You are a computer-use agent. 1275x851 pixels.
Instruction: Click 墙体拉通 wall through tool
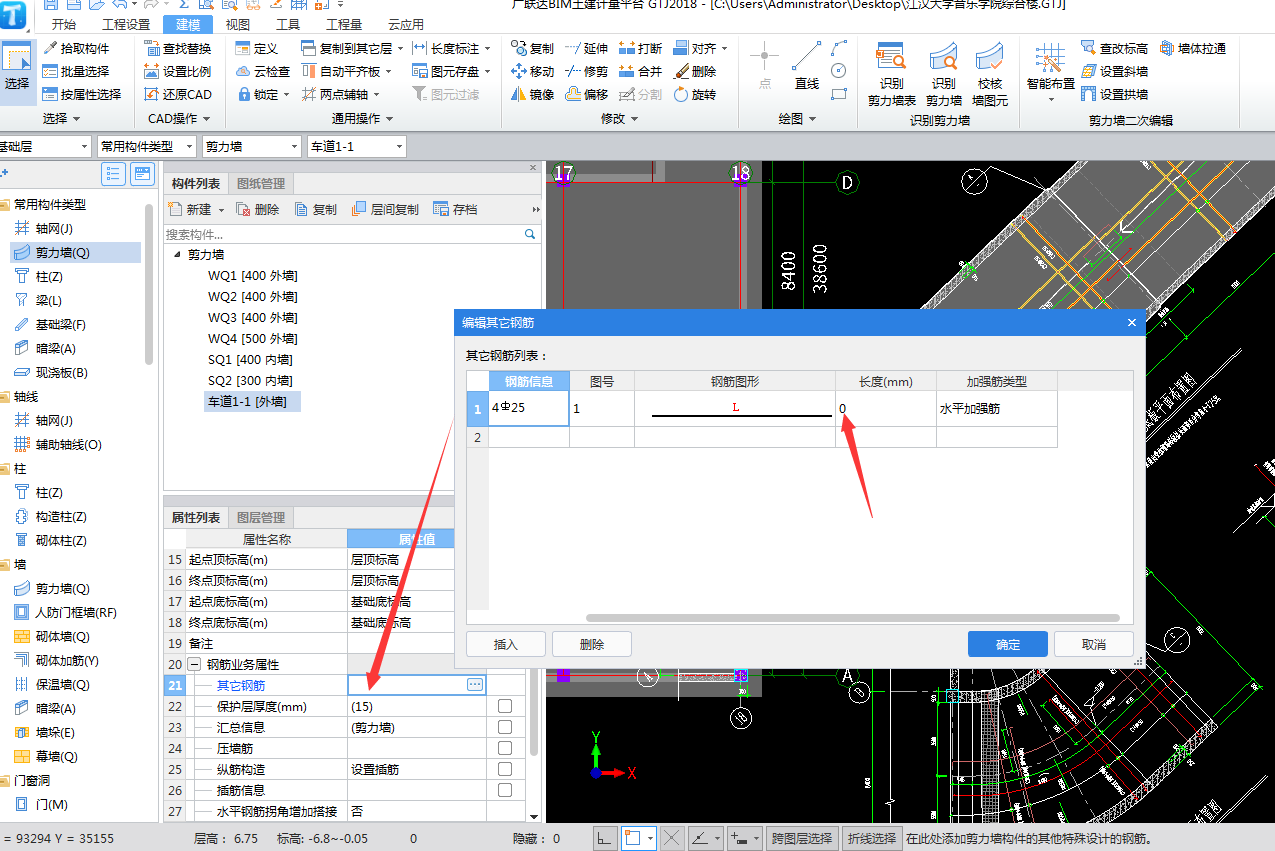tap(1193, 48)
